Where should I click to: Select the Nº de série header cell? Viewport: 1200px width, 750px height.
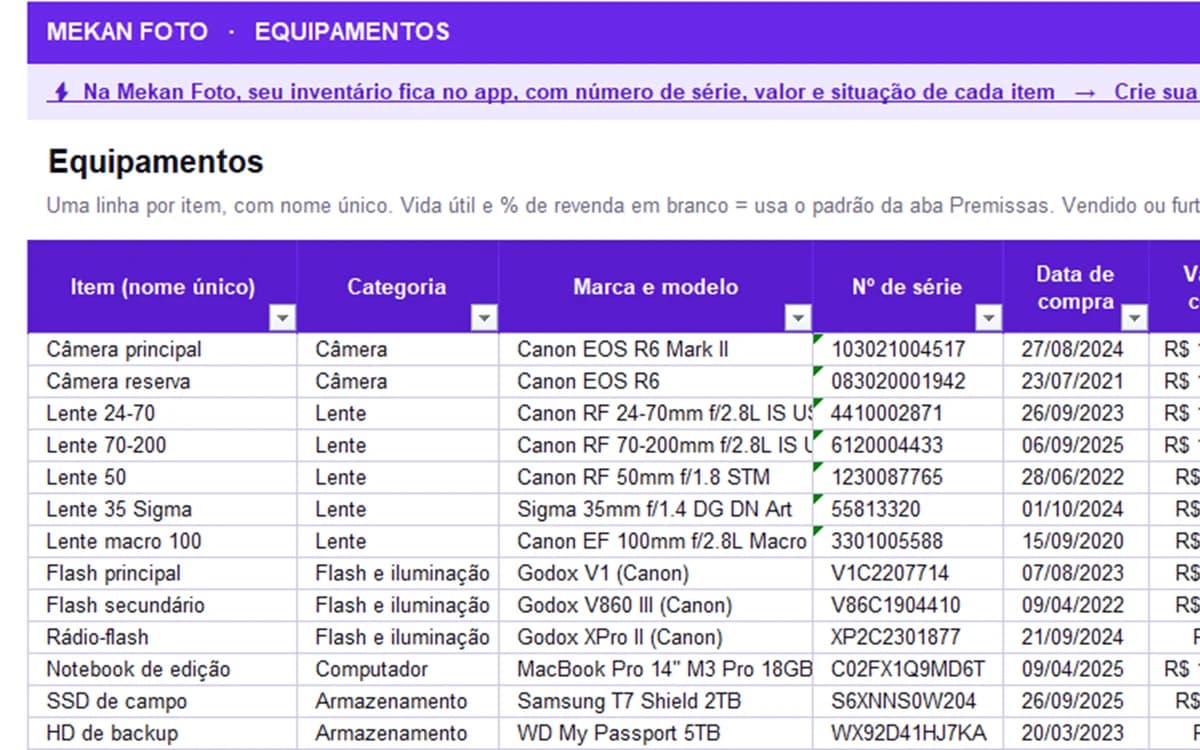pos(908,287)
